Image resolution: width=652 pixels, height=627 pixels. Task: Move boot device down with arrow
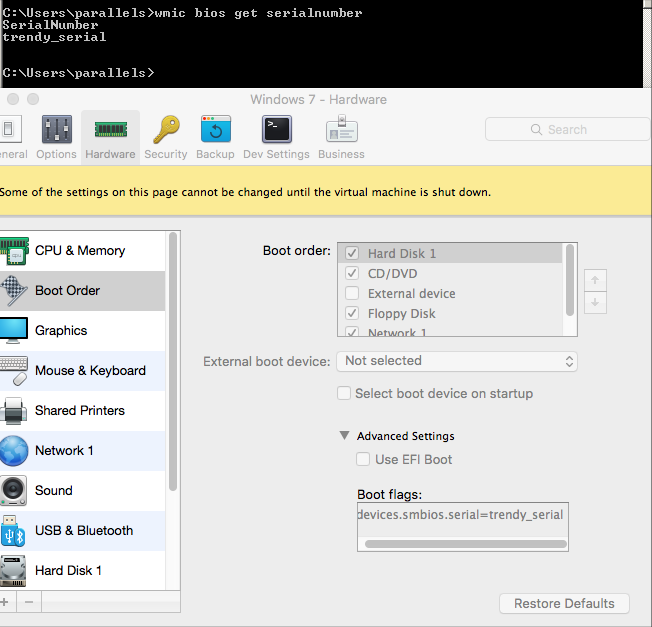(595, 302)
